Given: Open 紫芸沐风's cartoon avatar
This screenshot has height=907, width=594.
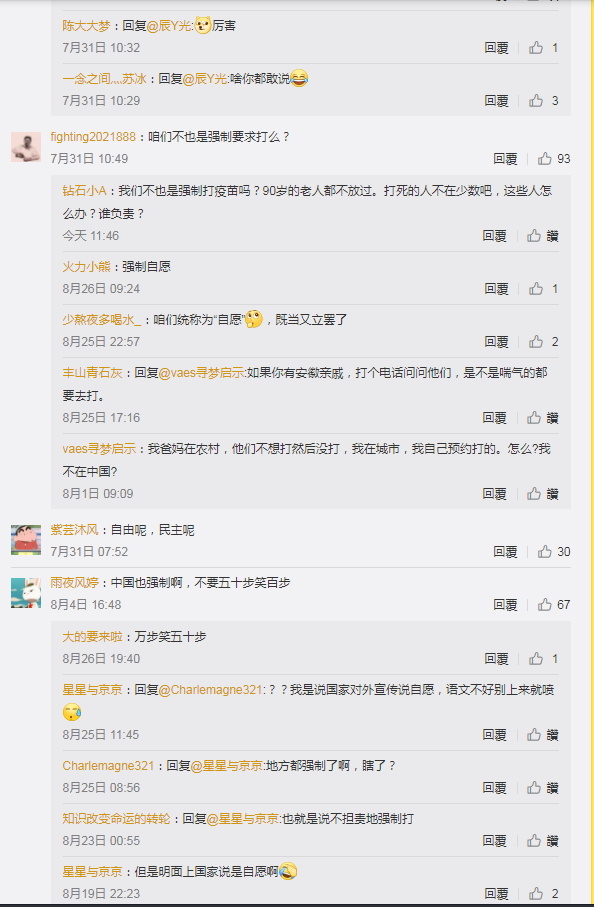Looking at the screenshot, I should pyautogui.click(x=26, y=540).
